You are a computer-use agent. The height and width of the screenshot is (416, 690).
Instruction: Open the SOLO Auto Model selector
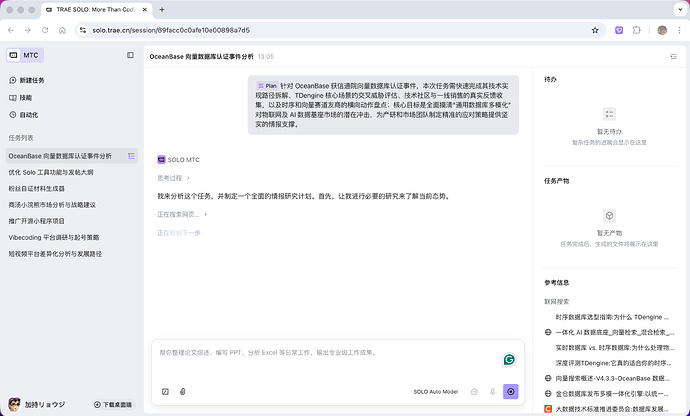[436, 391]
